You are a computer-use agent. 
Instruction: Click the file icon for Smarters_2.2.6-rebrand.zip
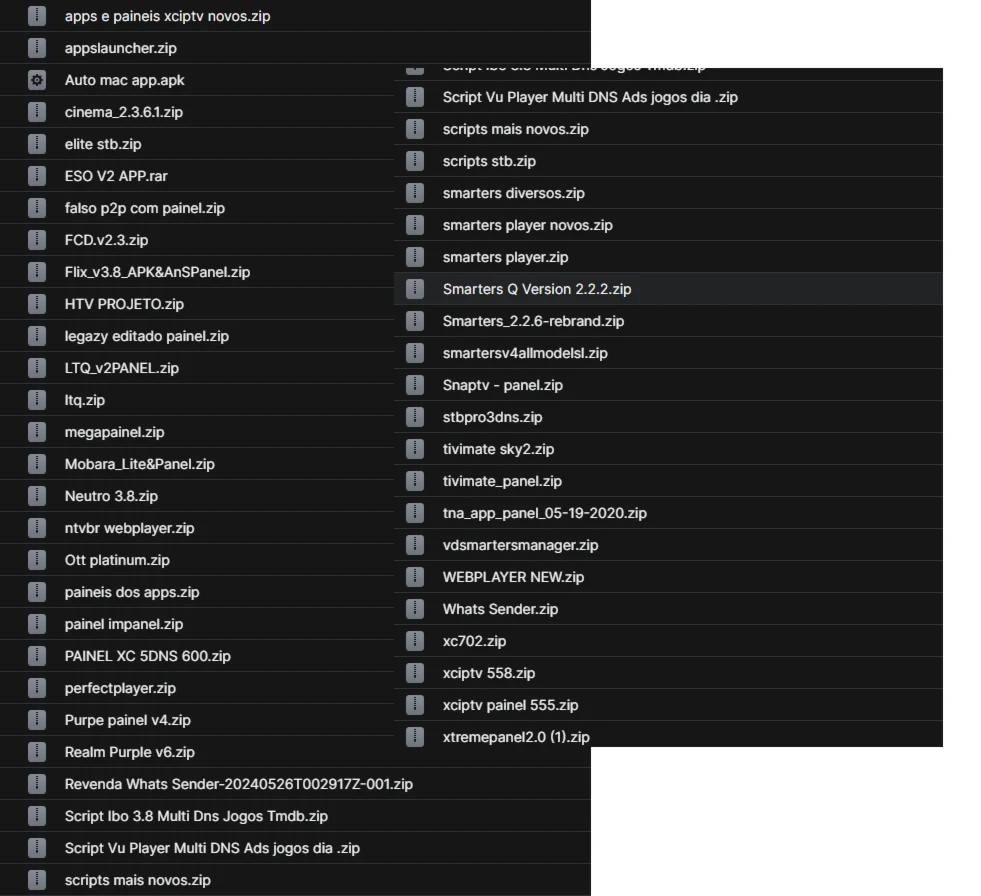415,321
